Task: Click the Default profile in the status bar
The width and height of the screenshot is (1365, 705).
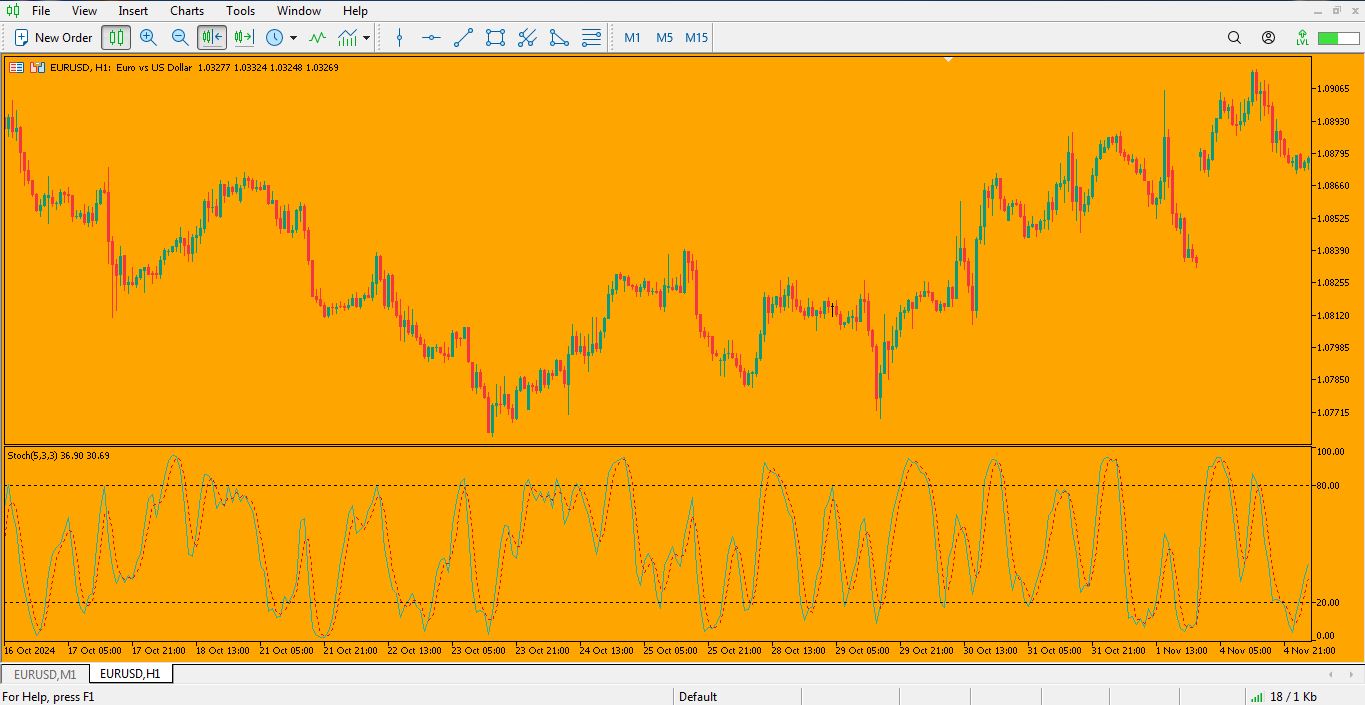Action: tap(697, 696)
